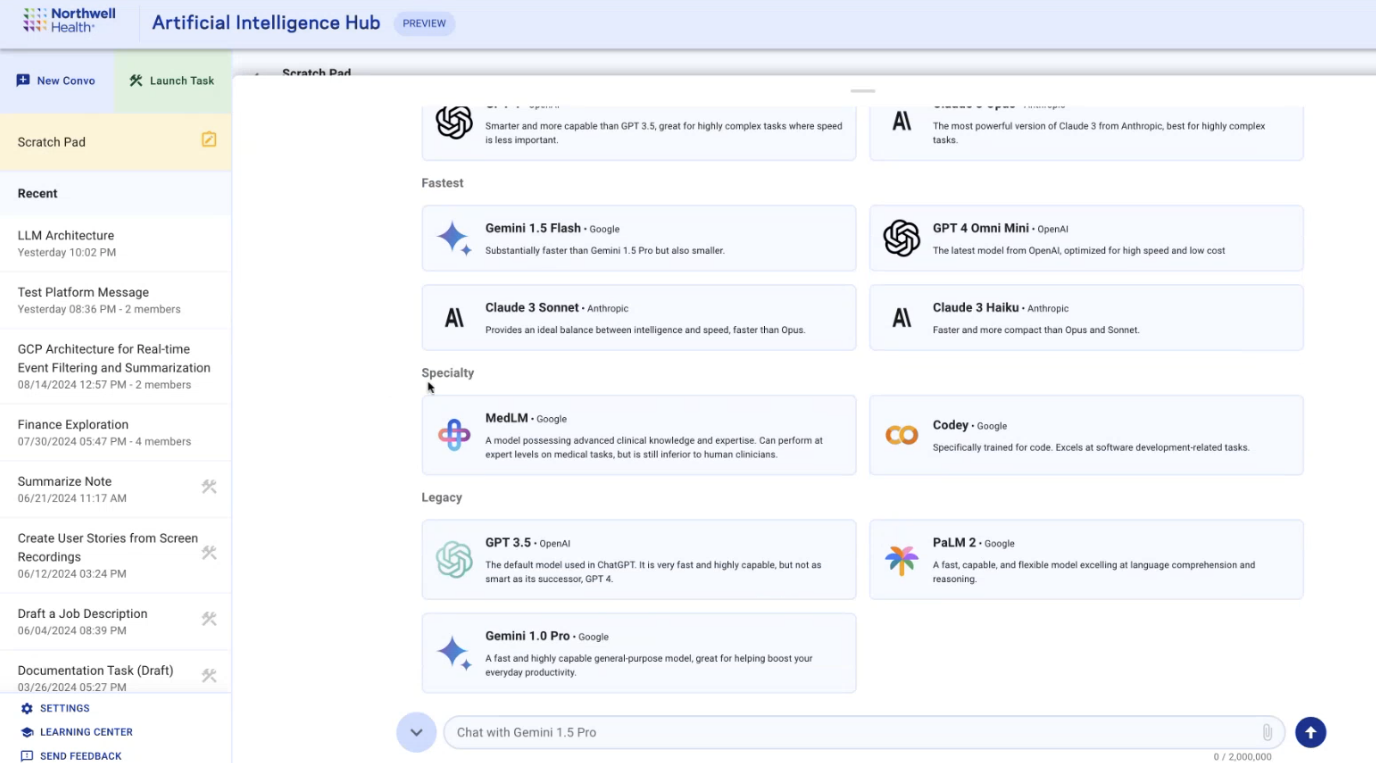Select the GPT 3.5 model title
This screenshot has height=763, width=1376.
pyautogui.click(x=508, y=543)
